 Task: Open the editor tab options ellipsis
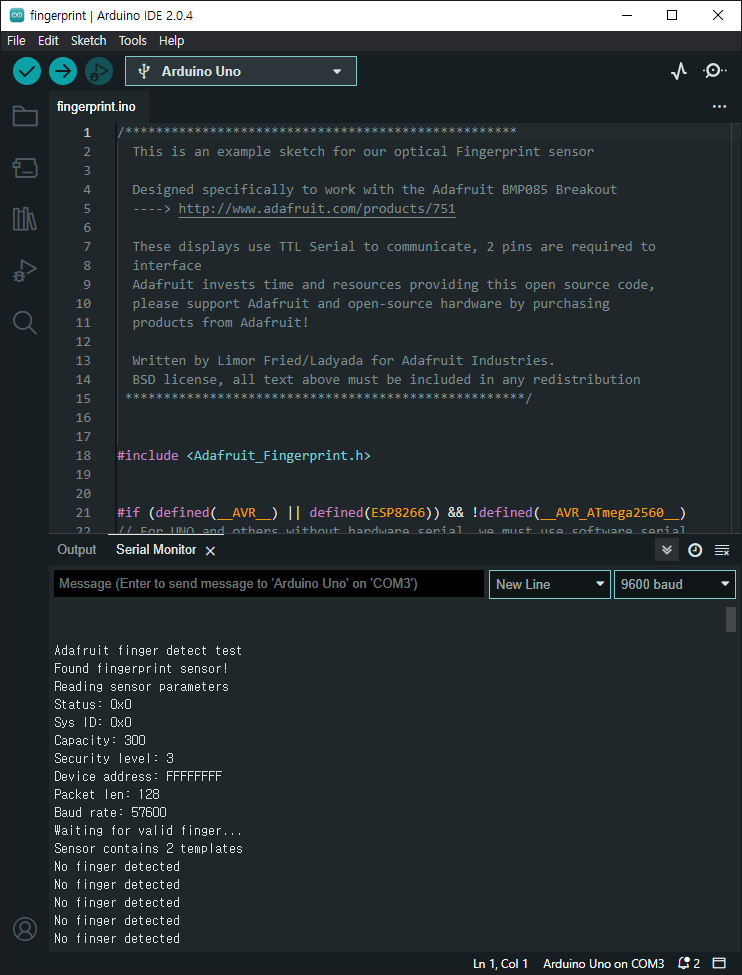click(x=719, y=107)
